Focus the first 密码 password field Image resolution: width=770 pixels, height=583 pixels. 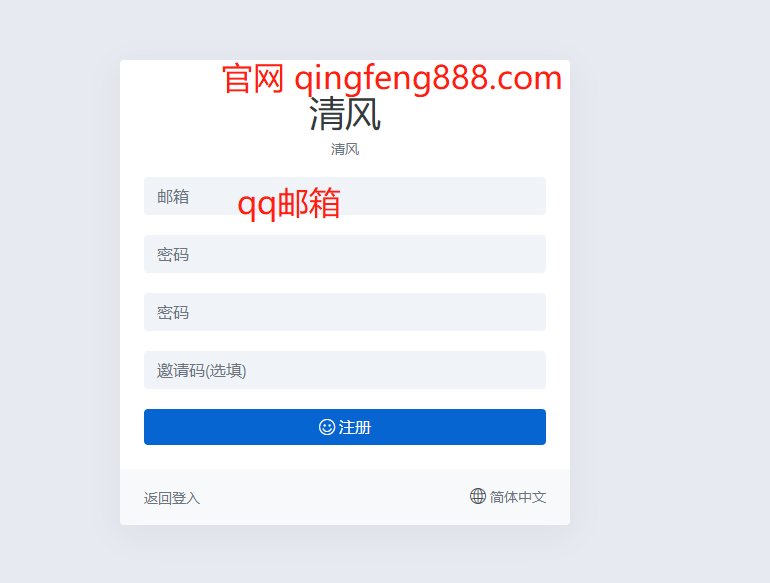coord(345,254)
